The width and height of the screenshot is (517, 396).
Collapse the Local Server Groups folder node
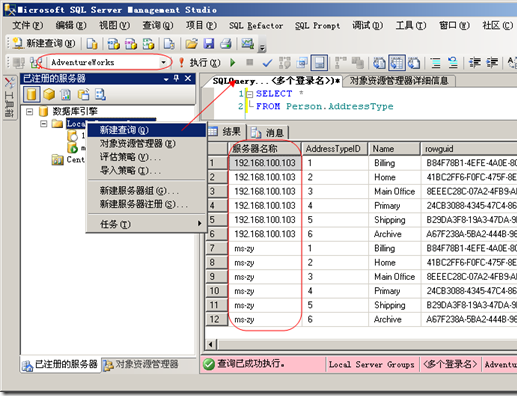pos(44,124)
